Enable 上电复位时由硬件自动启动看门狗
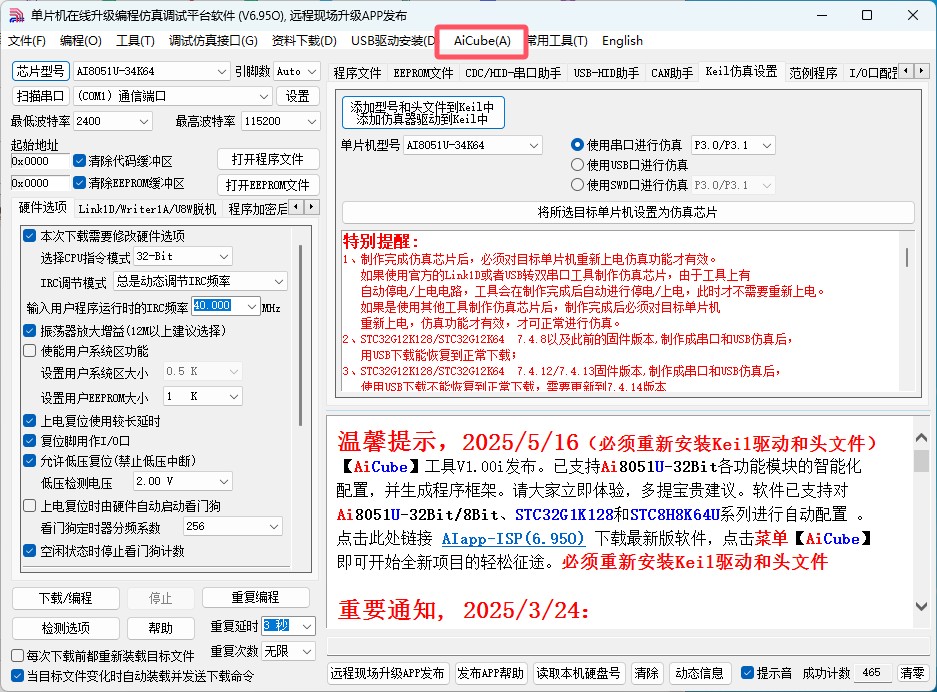Viewport: 937px width, 692px height. pyautogui.click(x=29, y=506)
